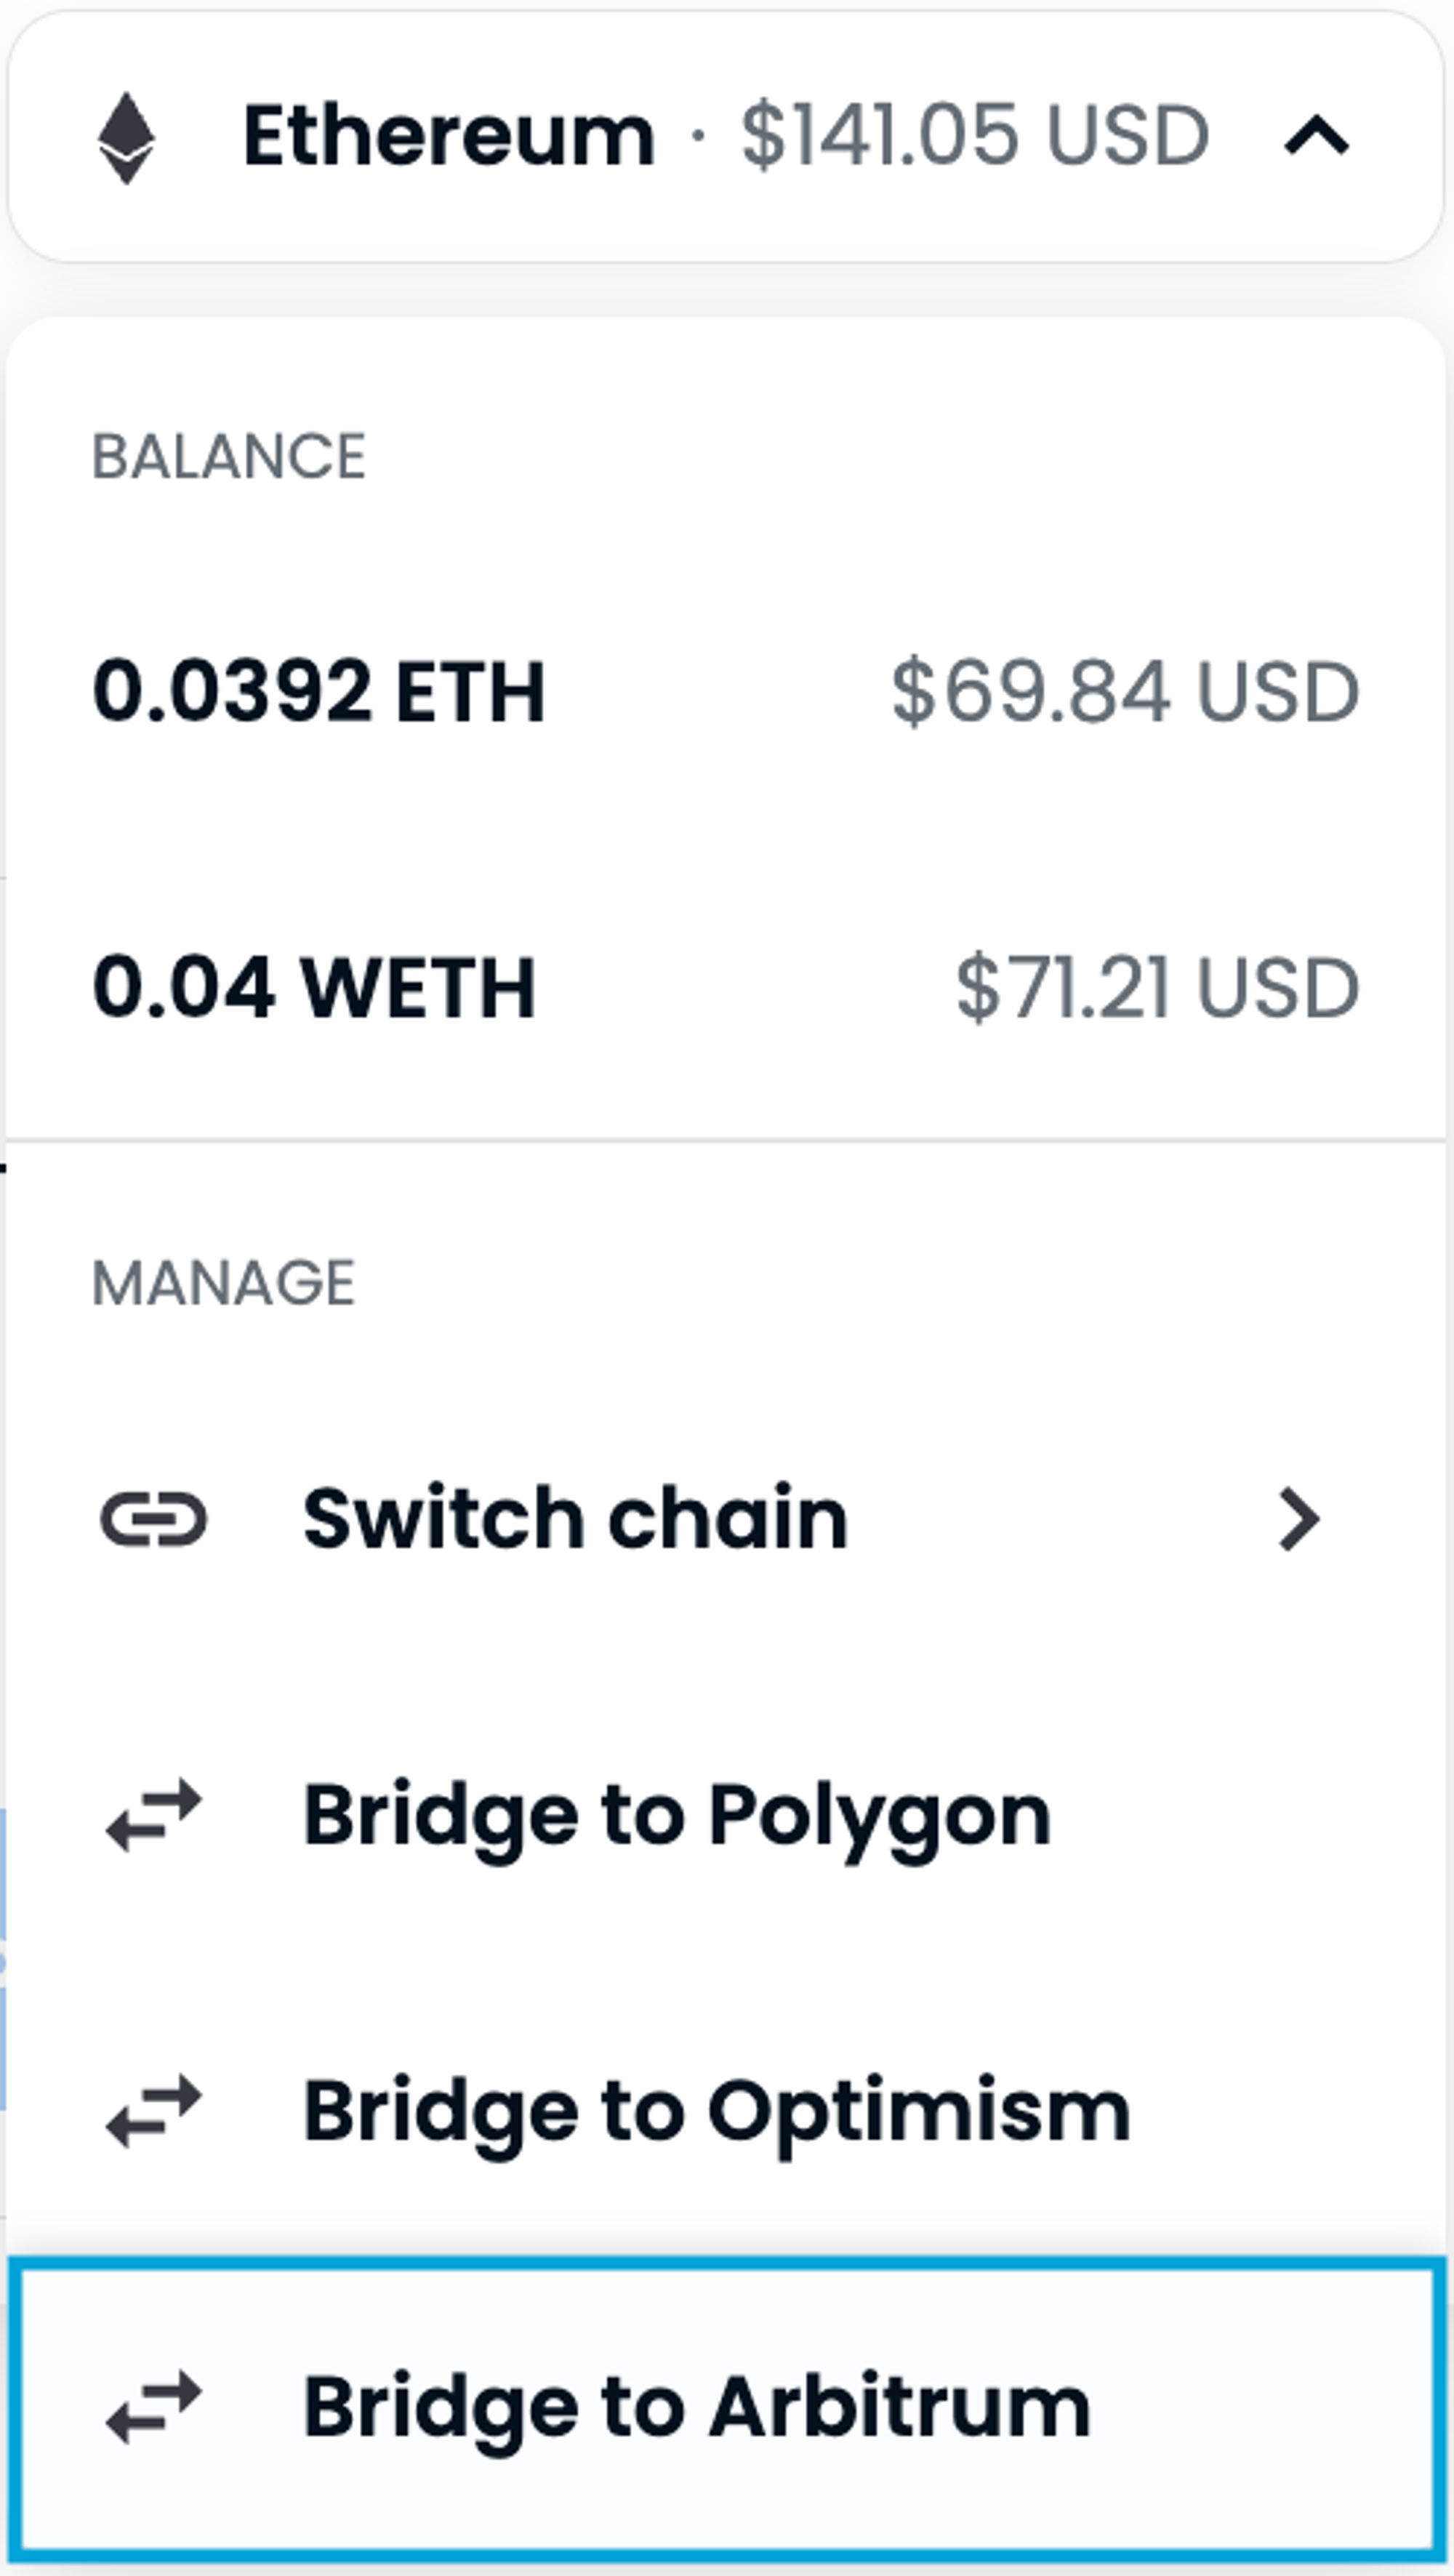Choose Bridge to Arbitrum
1454x2576 pixels.
(697, 2407)
